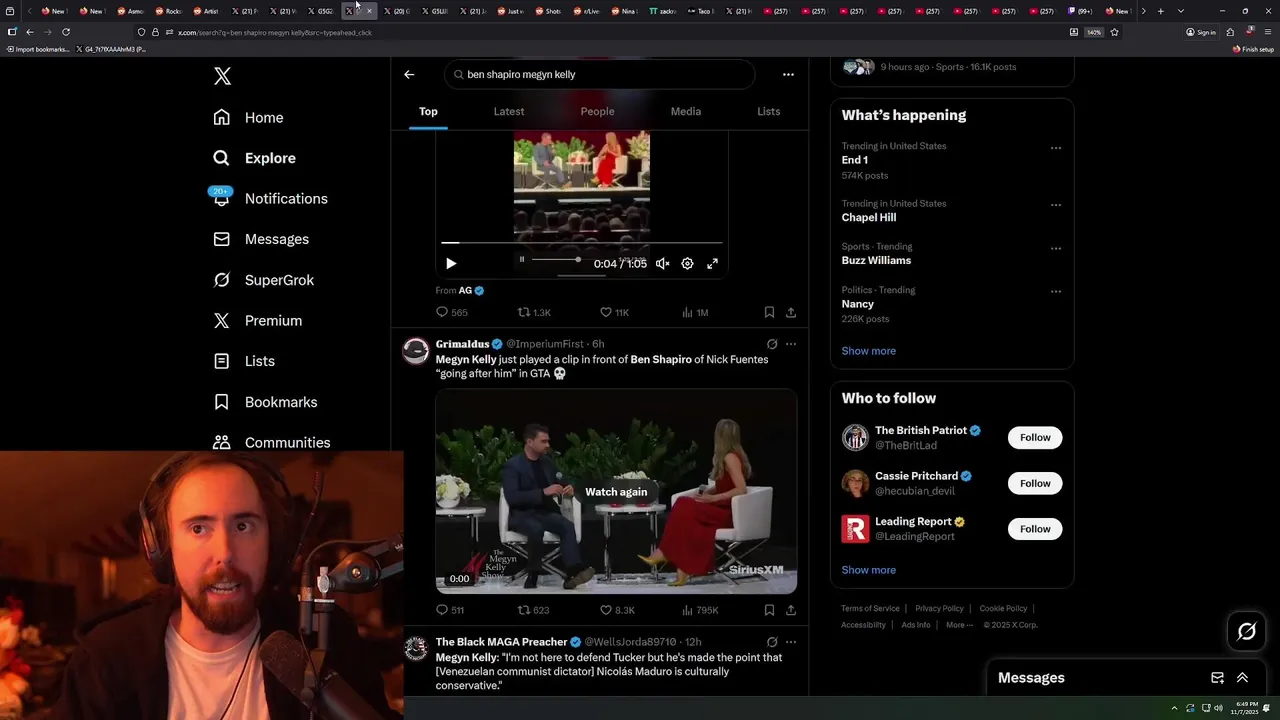This screenshot has width=1280, height=720.
Task: Click Show more under What's happening
Action: 868,351
